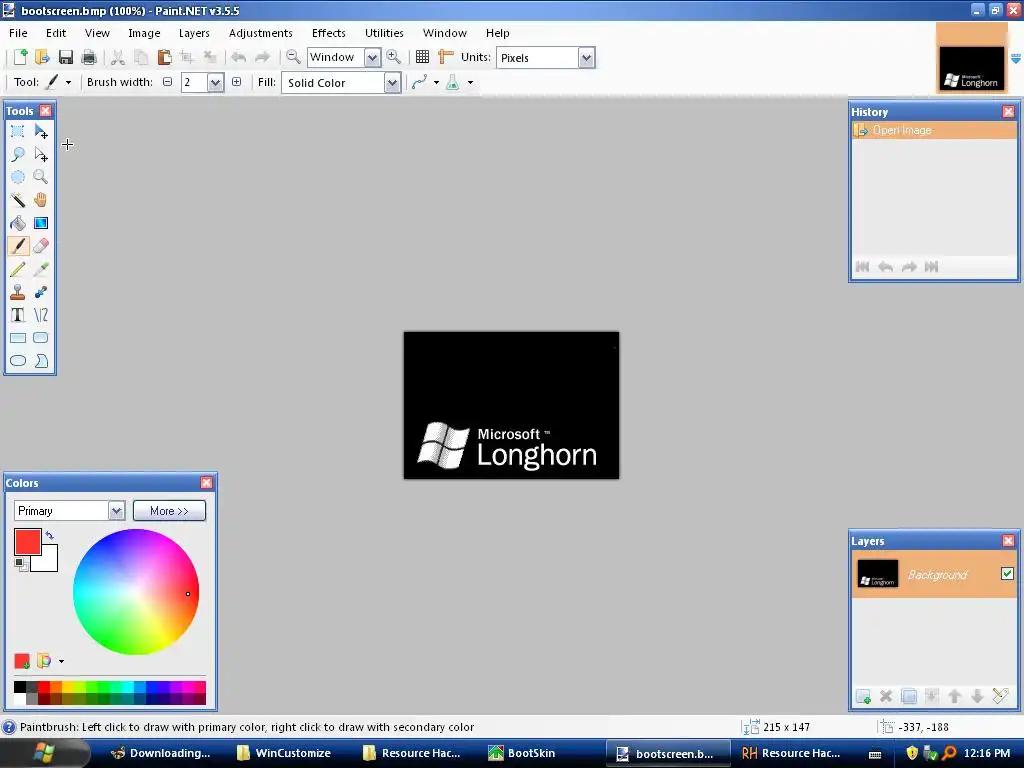Swap primary and secondary colors
The width and height of the screenshot is (1024, 768).
click(x=50, y=536)
